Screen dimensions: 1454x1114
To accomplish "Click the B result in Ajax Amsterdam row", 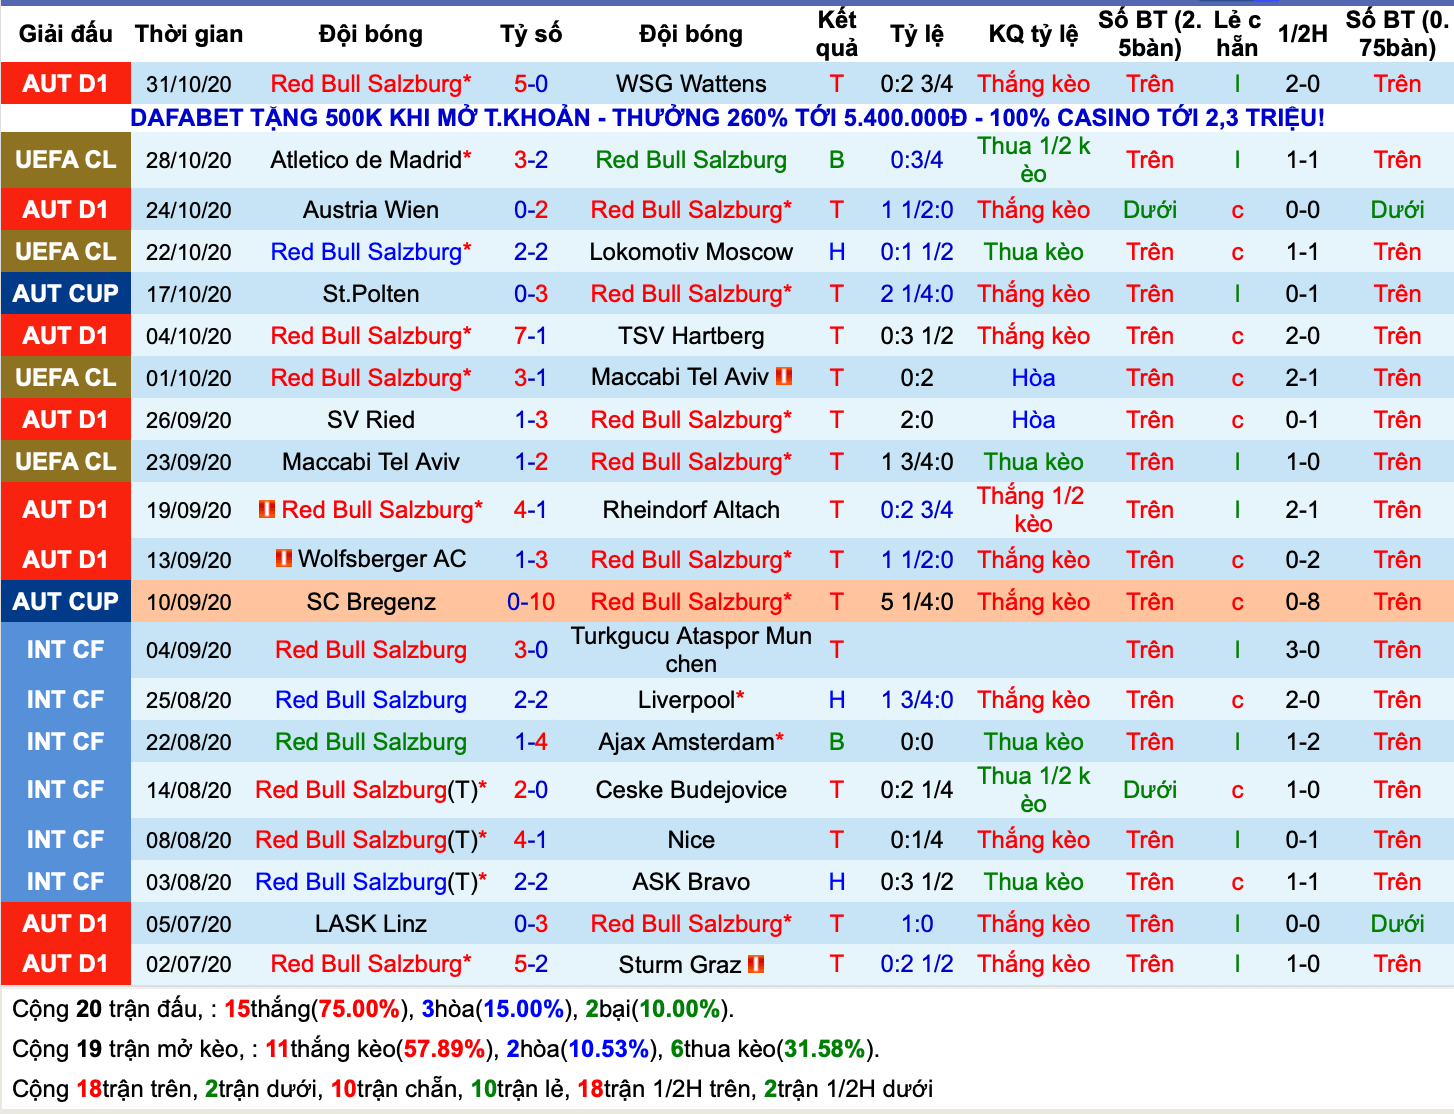I will (837, 742).
